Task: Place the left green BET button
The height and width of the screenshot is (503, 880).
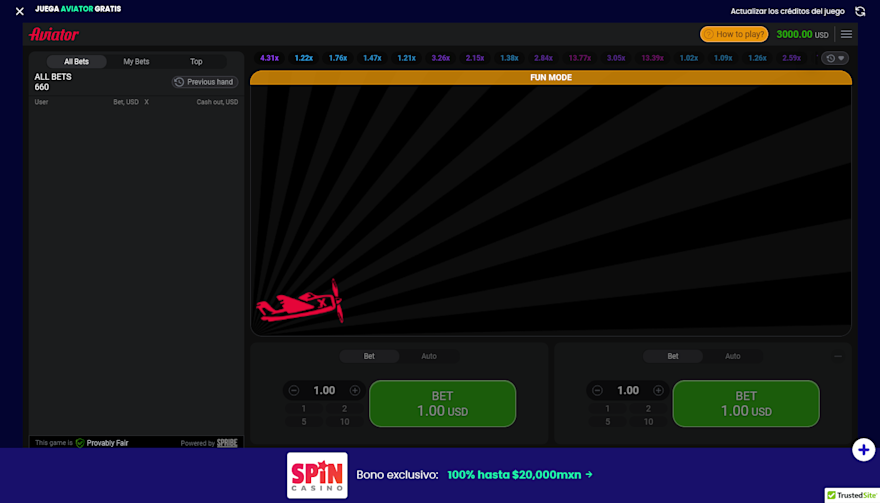Action: click(x=442, y=404)
